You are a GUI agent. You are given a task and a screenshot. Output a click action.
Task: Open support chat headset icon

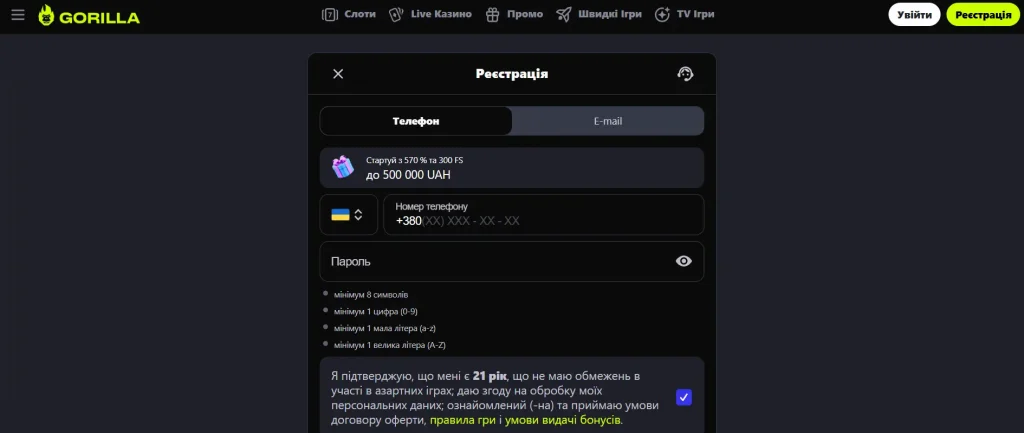click(685, 73)
